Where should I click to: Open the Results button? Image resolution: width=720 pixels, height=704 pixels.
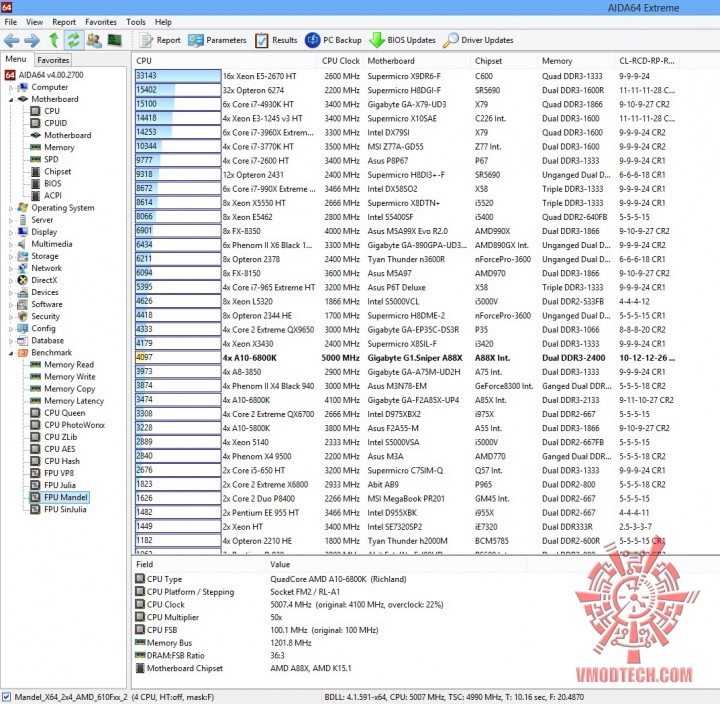click(x=276, y=40)
